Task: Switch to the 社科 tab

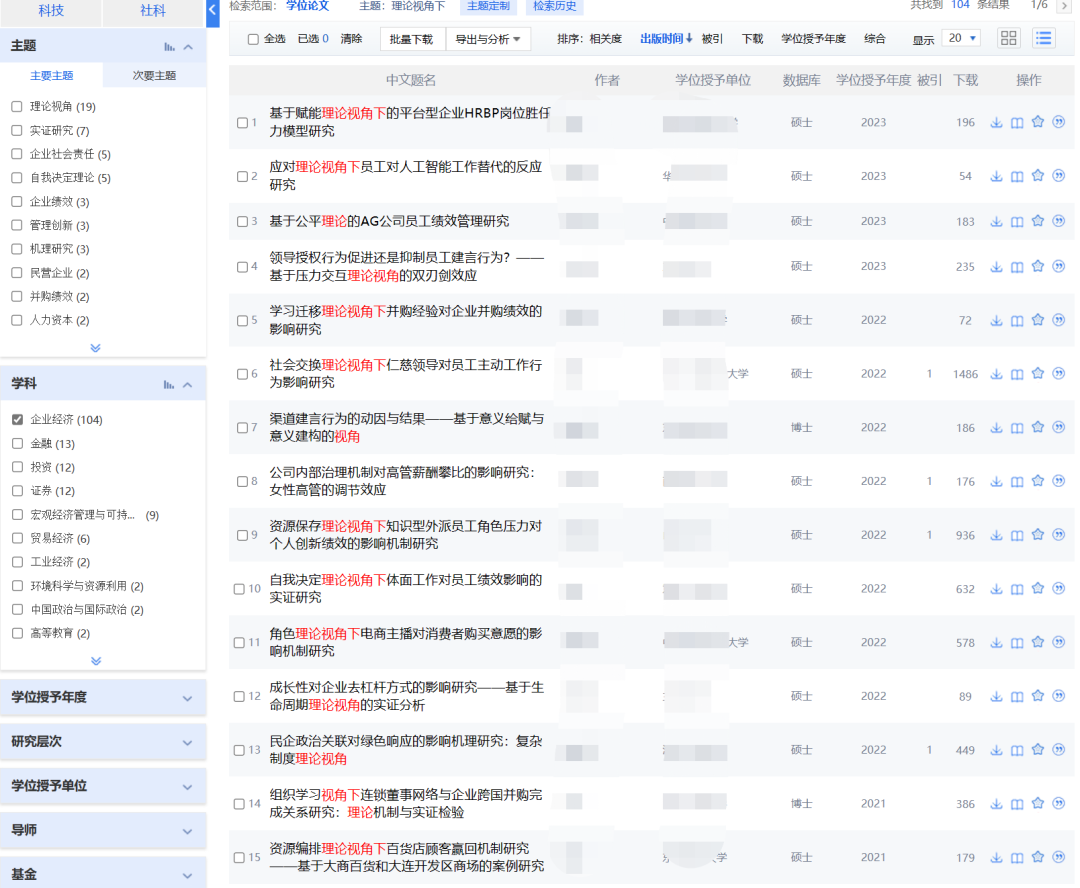Action: point(153,10)
